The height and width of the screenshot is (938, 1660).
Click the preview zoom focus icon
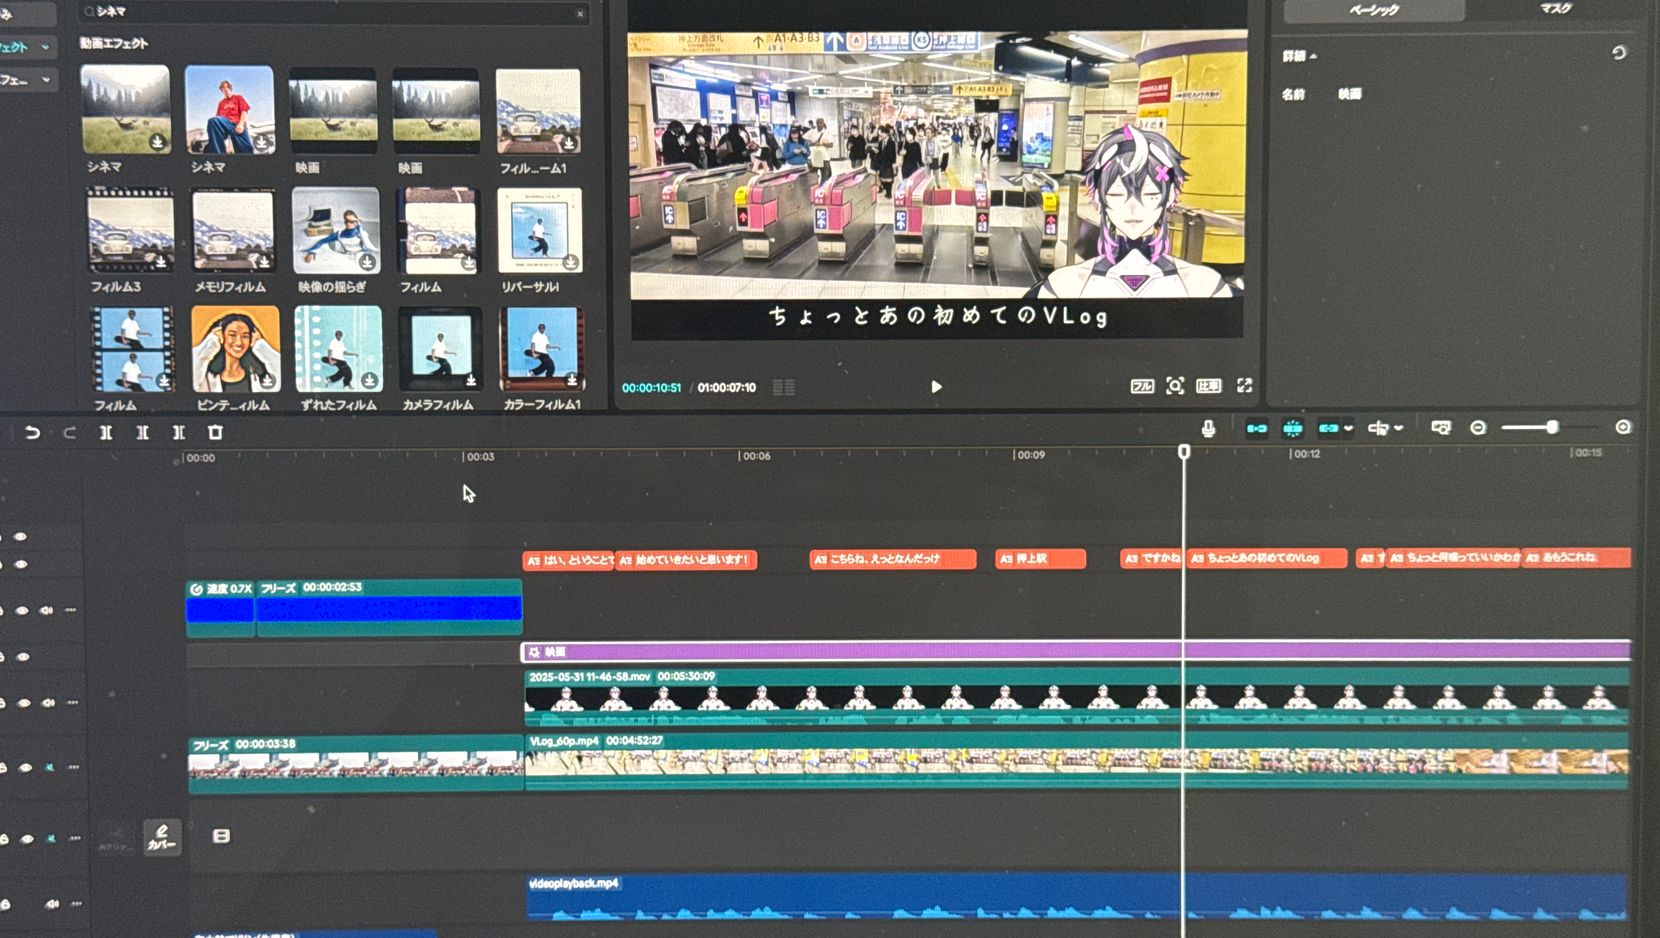pyautogui.click(x=1175, y=385)
